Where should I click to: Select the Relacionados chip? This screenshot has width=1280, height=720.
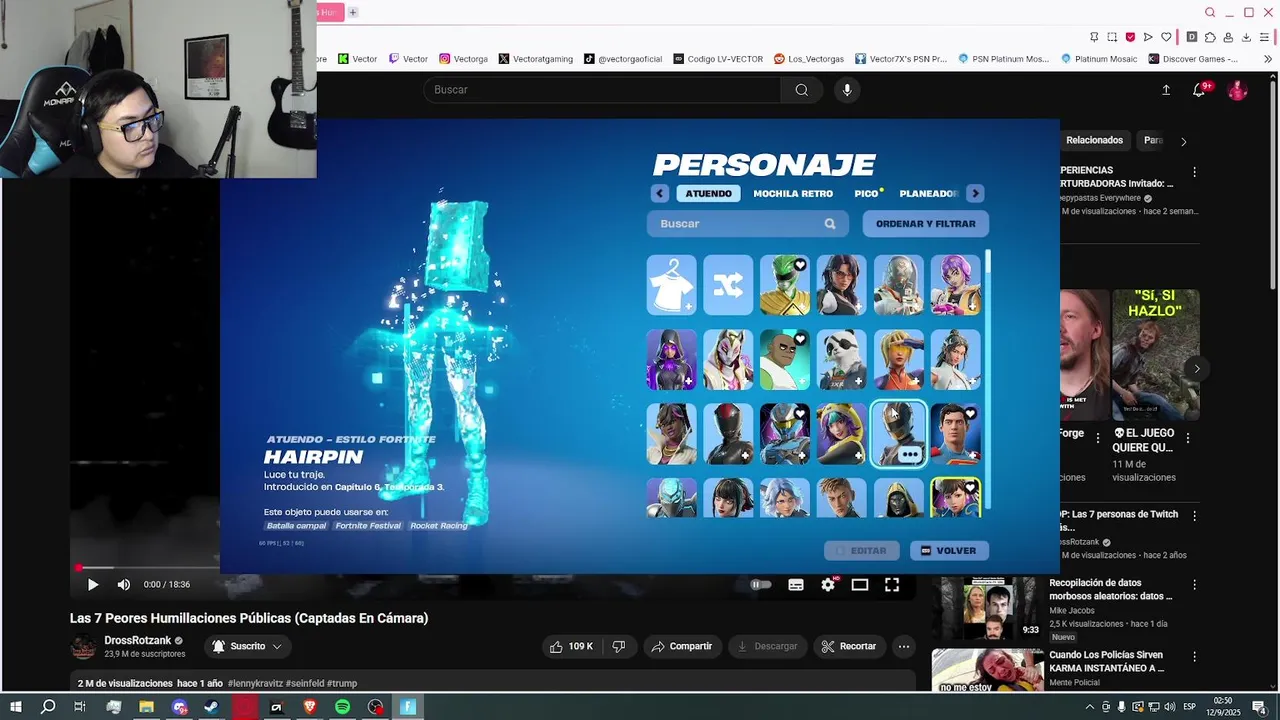[x=1094, y=141]
